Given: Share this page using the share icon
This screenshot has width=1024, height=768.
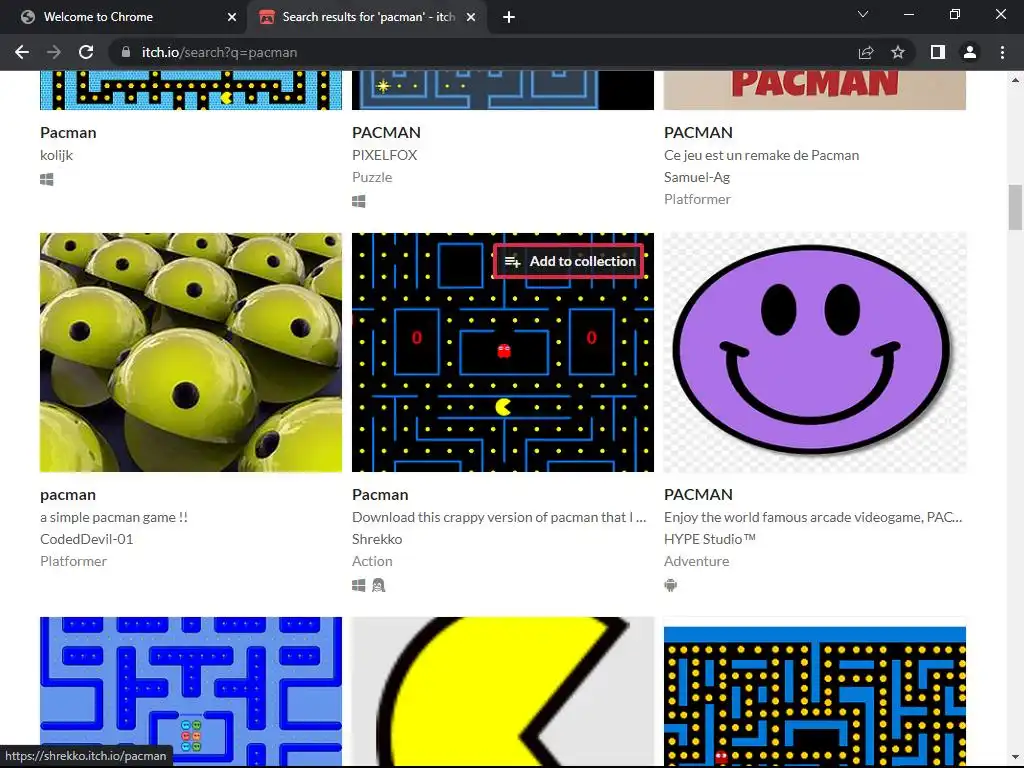Looking at the screenshot, I should click(866, 52).
